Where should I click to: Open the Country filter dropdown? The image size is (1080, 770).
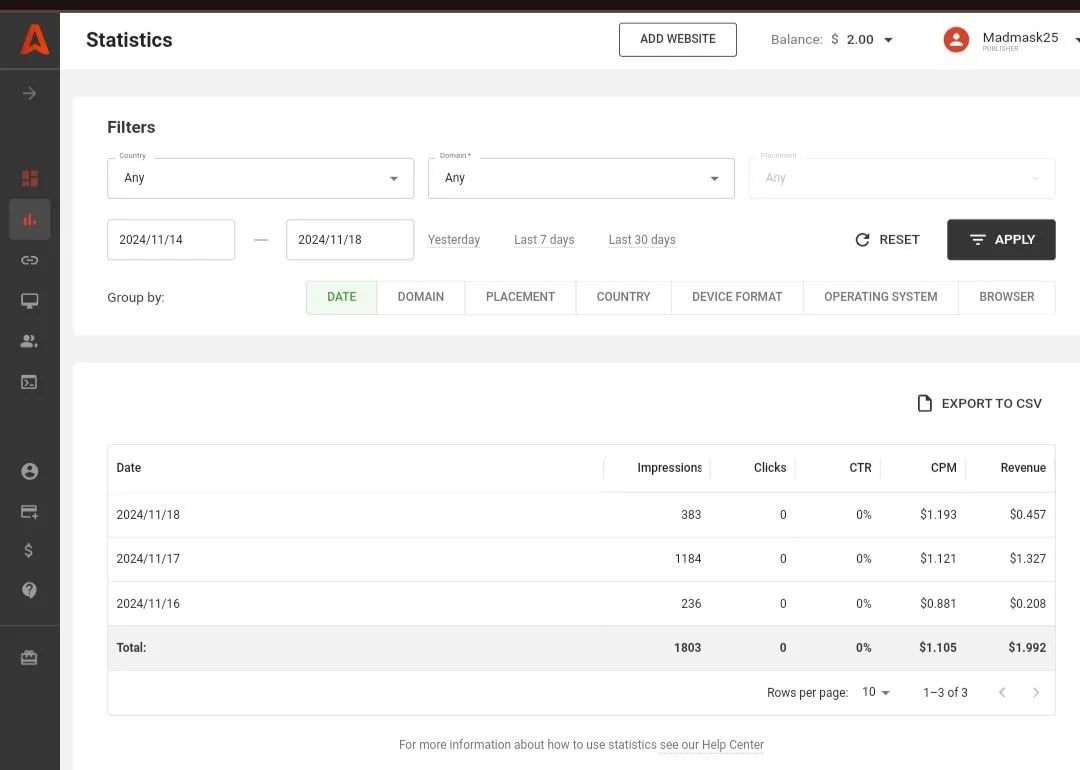pos(260,178)
